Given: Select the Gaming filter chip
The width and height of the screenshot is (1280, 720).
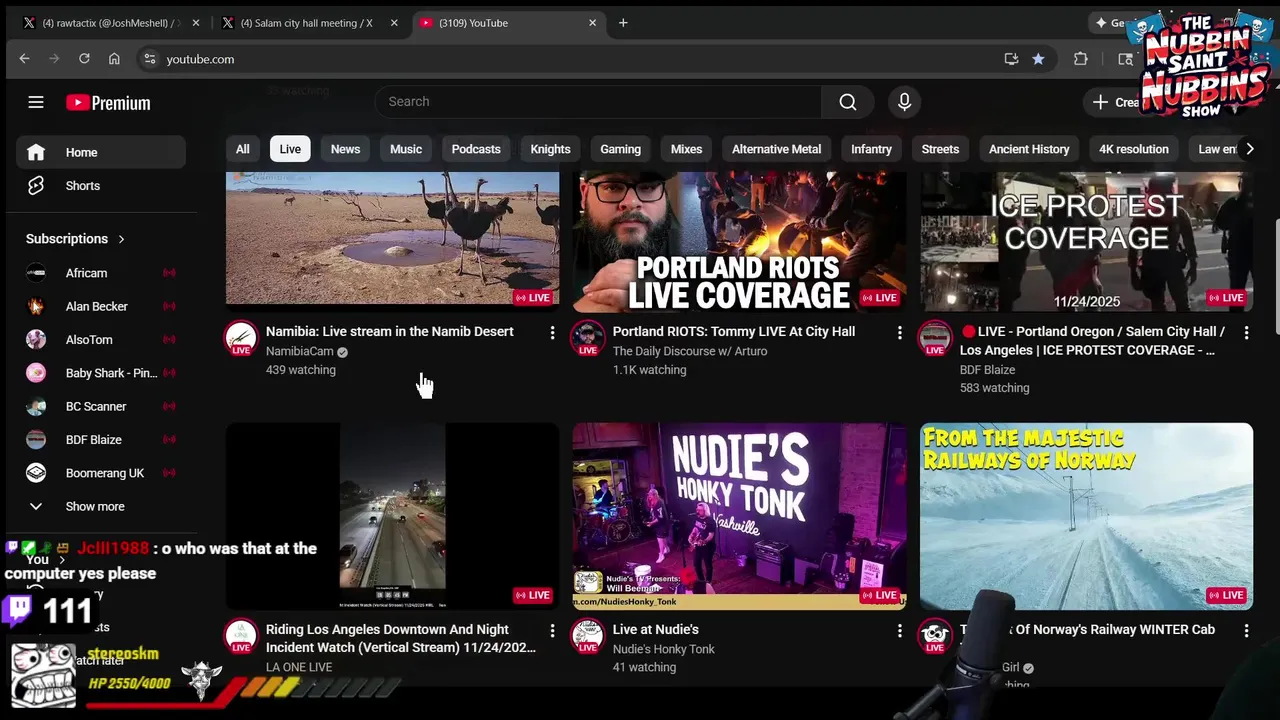Looking at the screenshot, I should pos(620,149).
